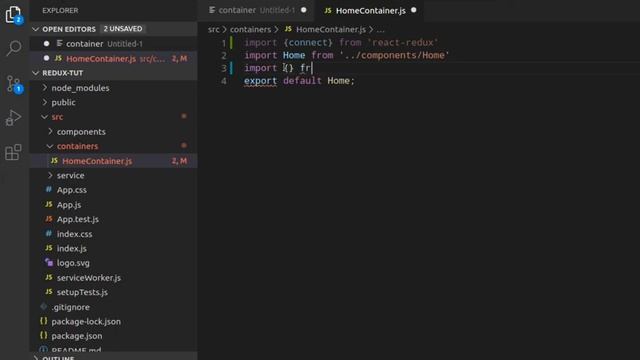640x360 pixels.
Task: Open the Explorer view in activity bar
Action: pos(13,15)
